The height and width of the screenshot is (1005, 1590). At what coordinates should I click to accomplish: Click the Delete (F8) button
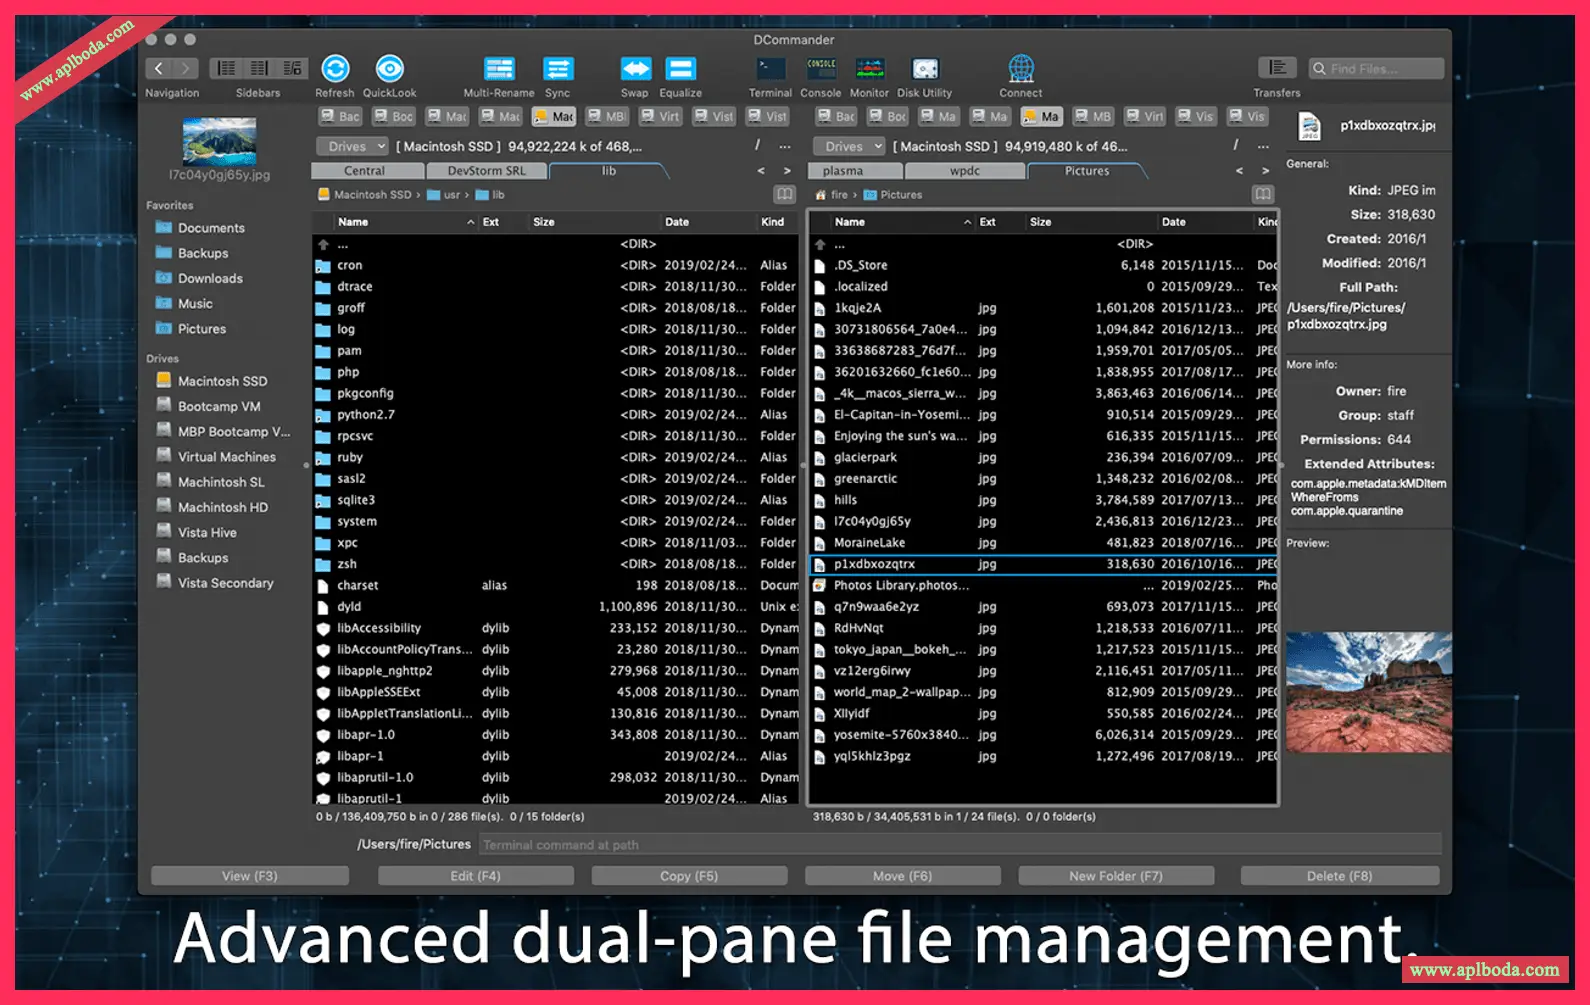(x=1340, y=876)
